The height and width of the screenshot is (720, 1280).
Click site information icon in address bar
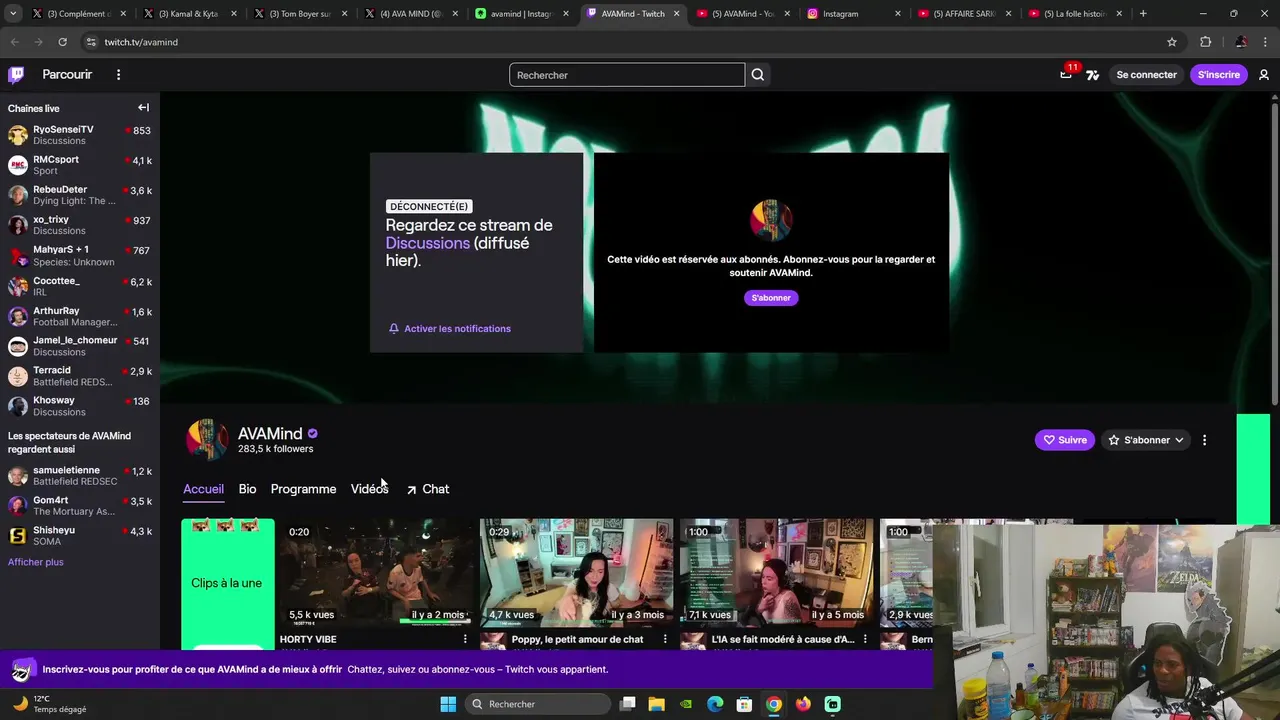[91, 42]
